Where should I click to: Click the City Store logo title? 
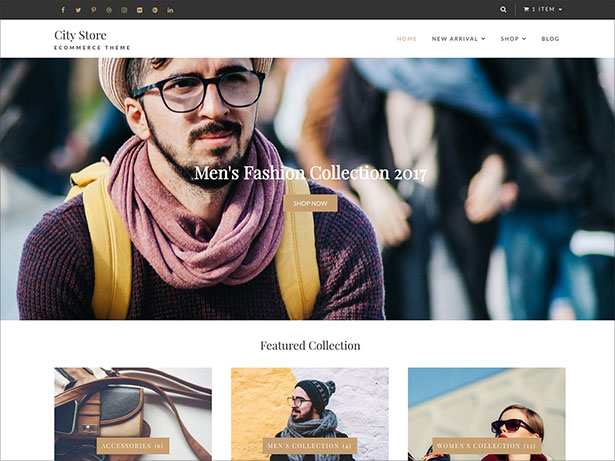[x=80, y=35]
